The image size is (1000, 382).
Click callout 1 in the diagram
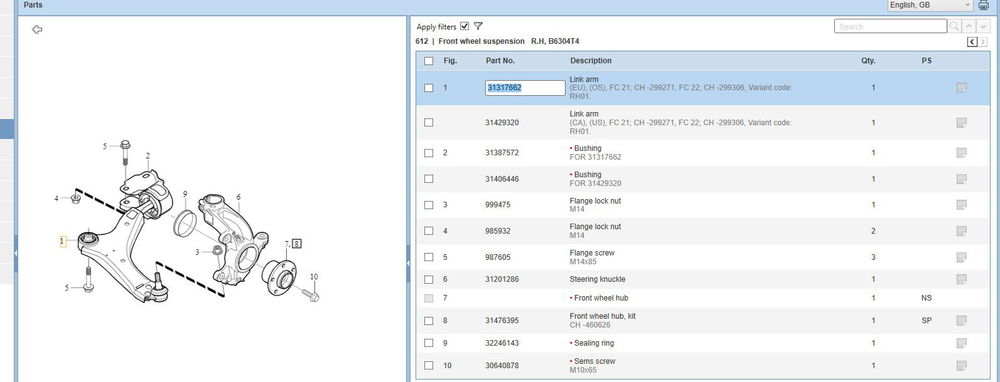pyautogui.click(x=62, y=242)
